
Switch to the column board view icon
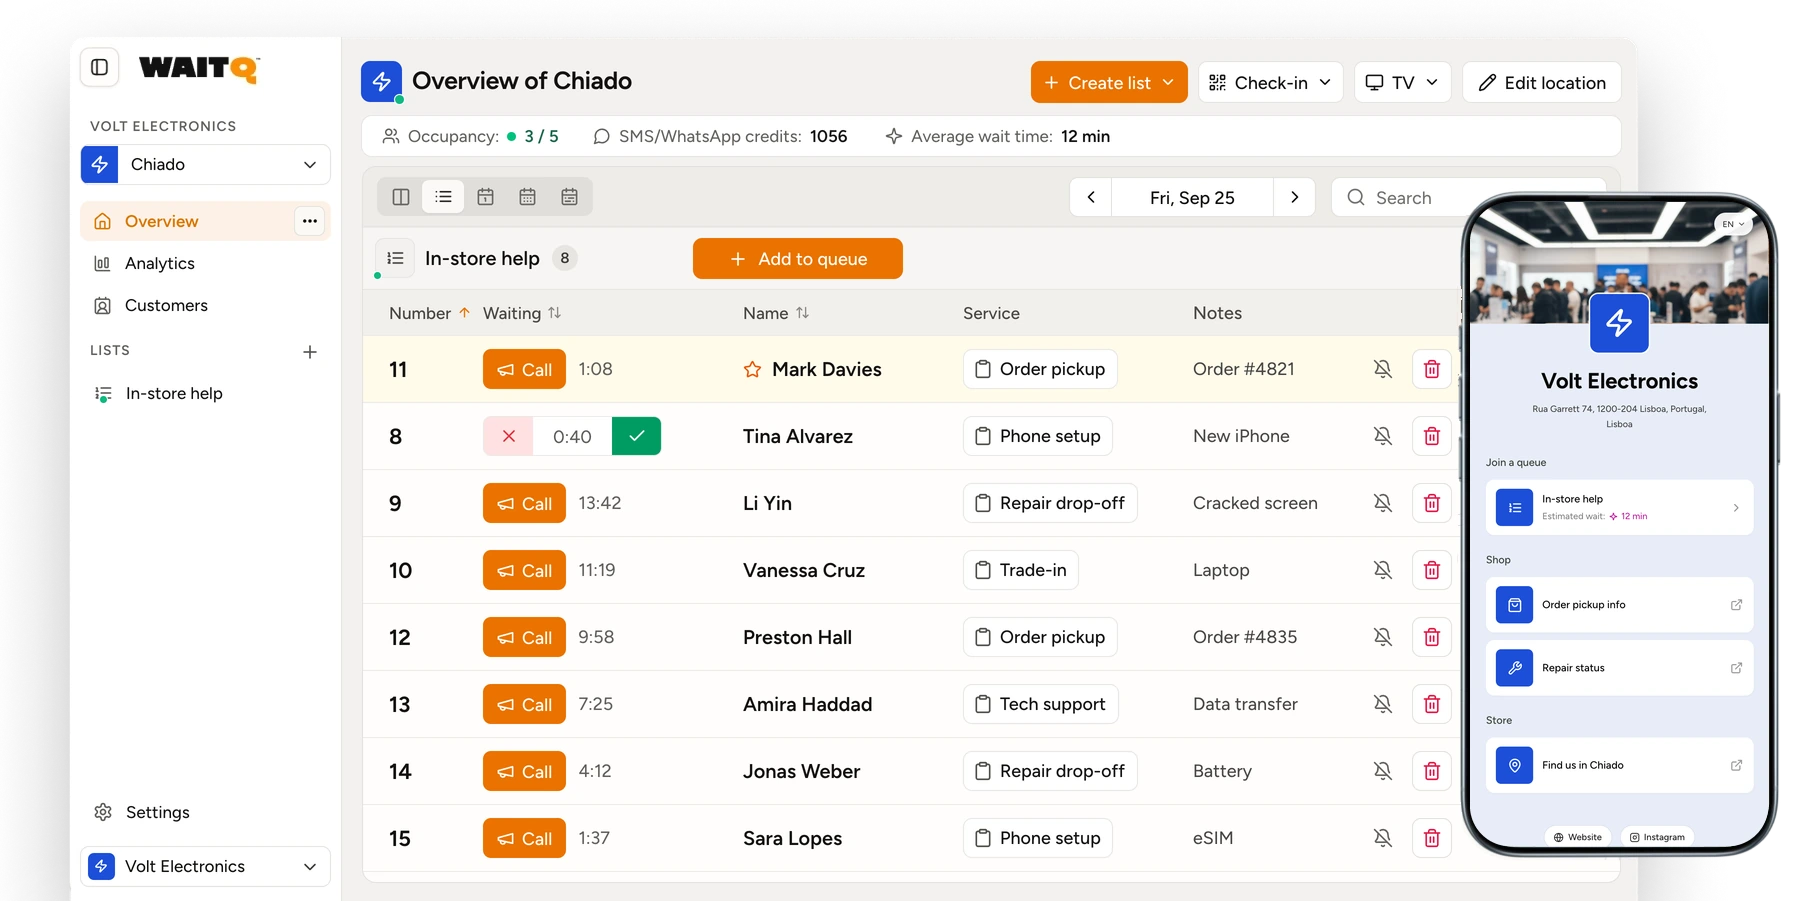tap(401, 197)
